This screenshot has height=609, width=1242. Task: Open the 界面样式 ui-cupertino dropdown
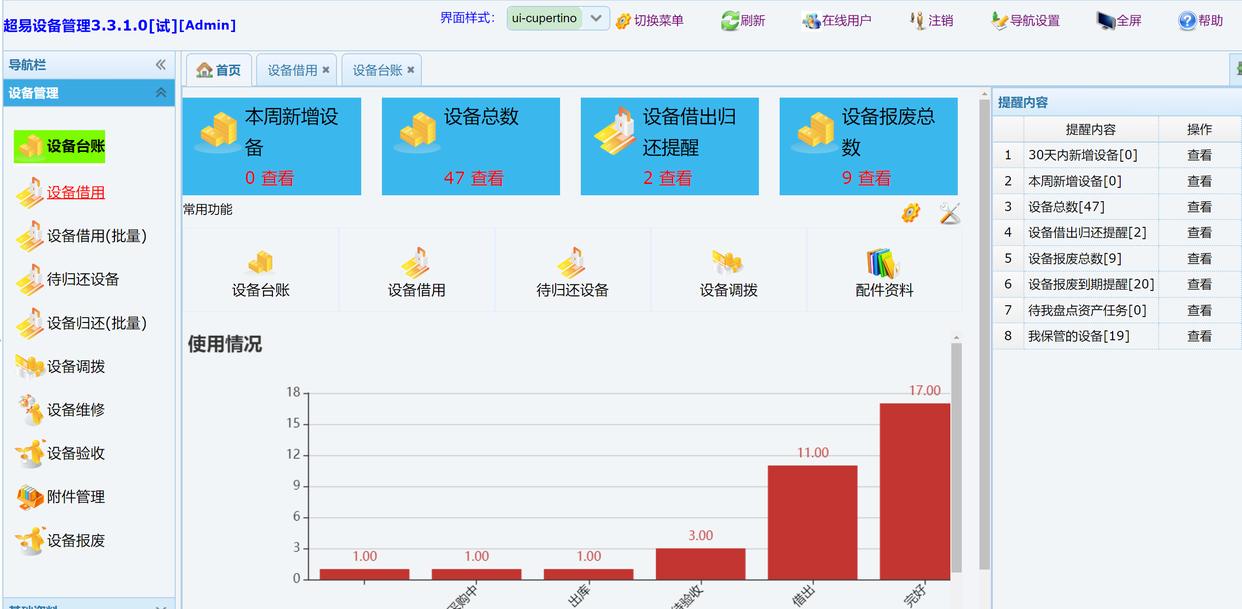coord(596,18)
